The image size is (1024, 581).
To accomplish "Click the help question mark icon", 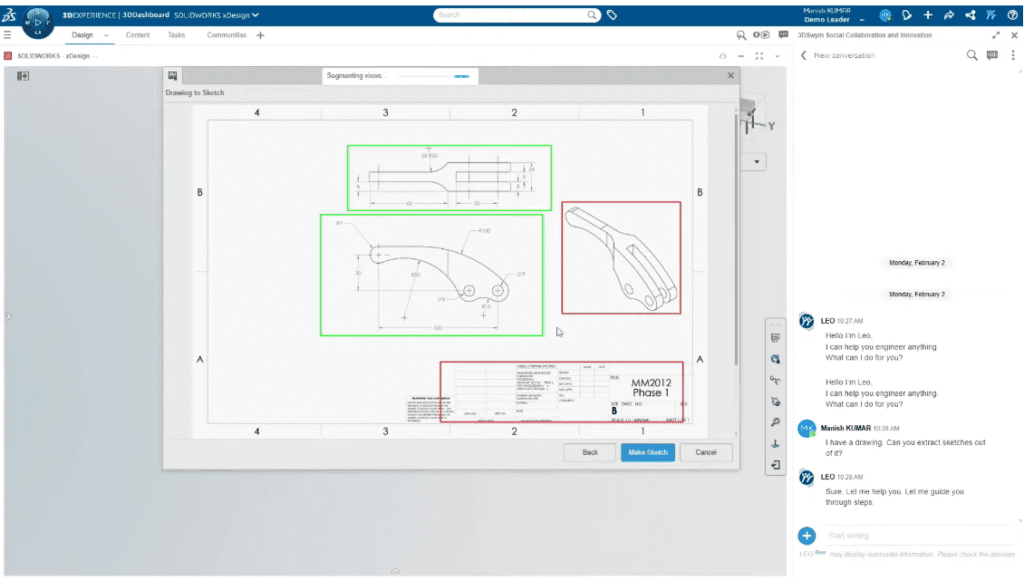I will [x=1012, y=14].
